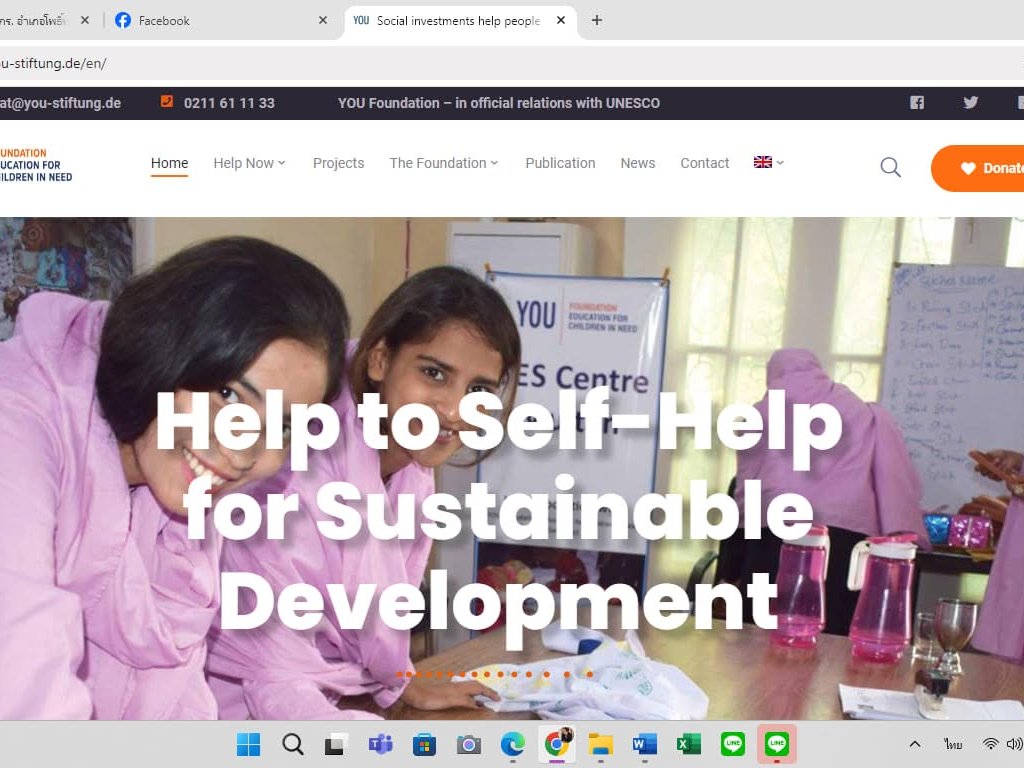Open the News menu item

(637, 163)
